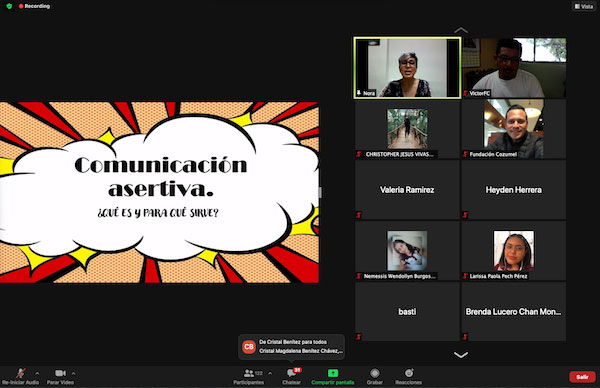Open the Participantes panel
The width and height of the screenshot is (600, 388).
pos(249,376)
